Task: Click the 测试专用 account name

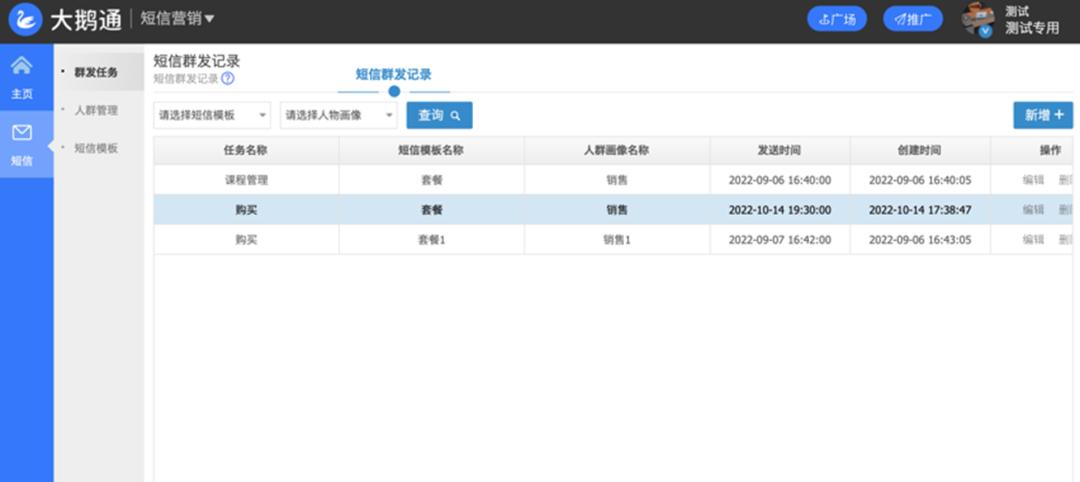Action: tap(1032, 28)
